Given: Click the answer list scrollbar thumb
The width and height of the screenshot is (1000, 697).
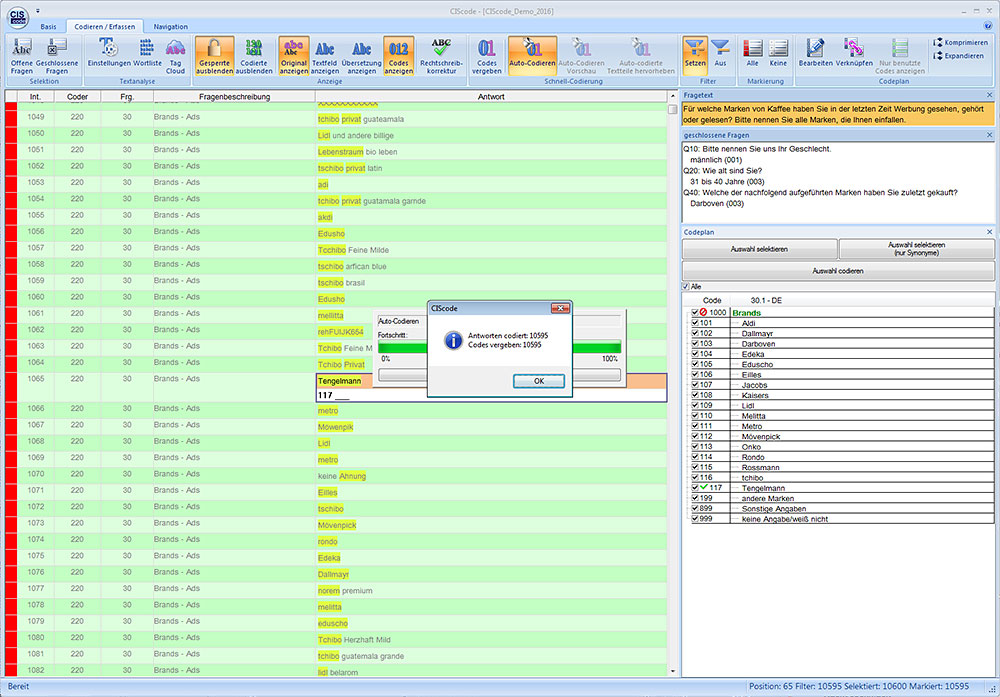Looking at the screenshot, I should coord(672,109).
